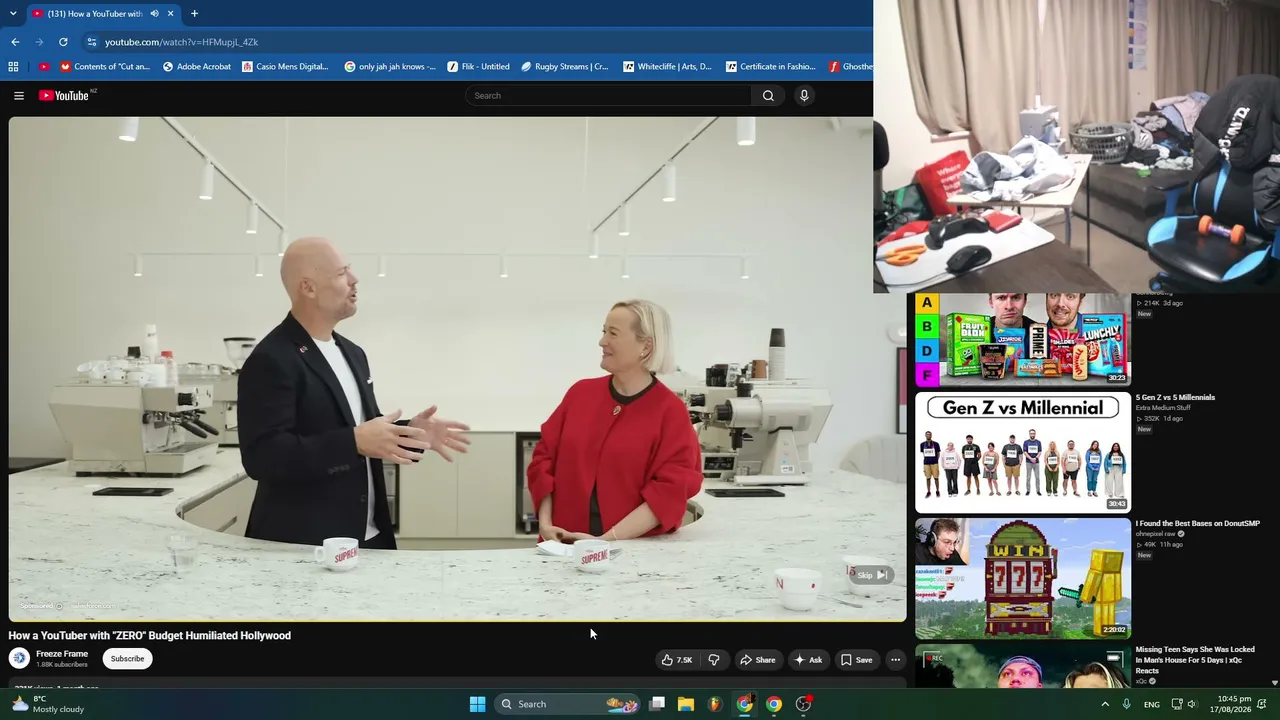Share the video
The image size is (1280, 720).
[757, 660]
